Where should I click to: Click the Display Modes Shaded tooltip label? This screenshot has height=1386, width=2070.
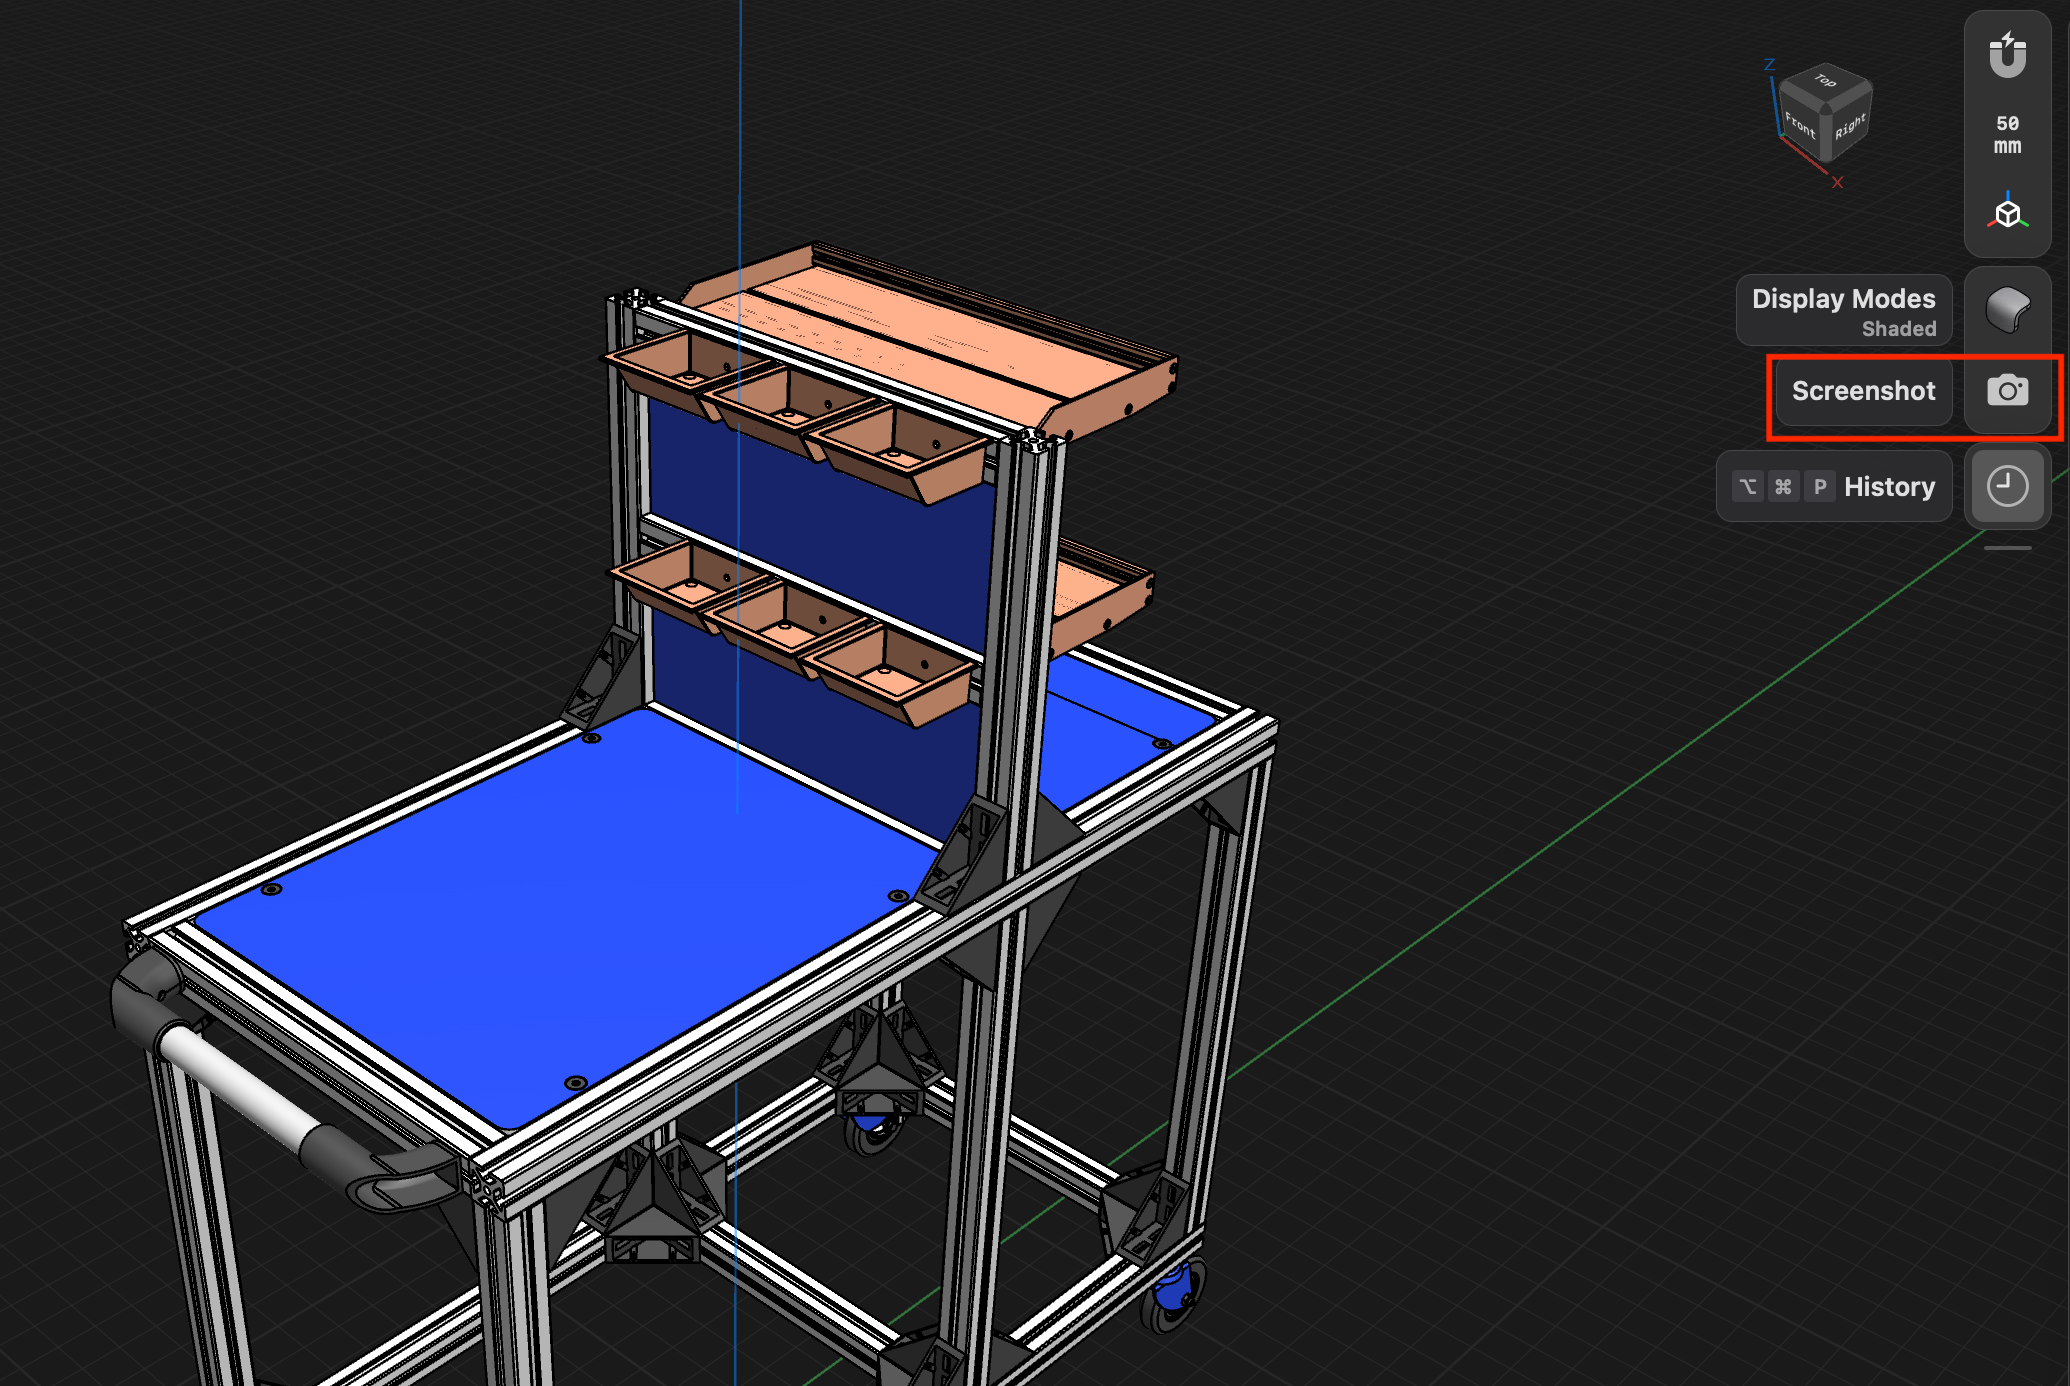[x=1844, y=311]
